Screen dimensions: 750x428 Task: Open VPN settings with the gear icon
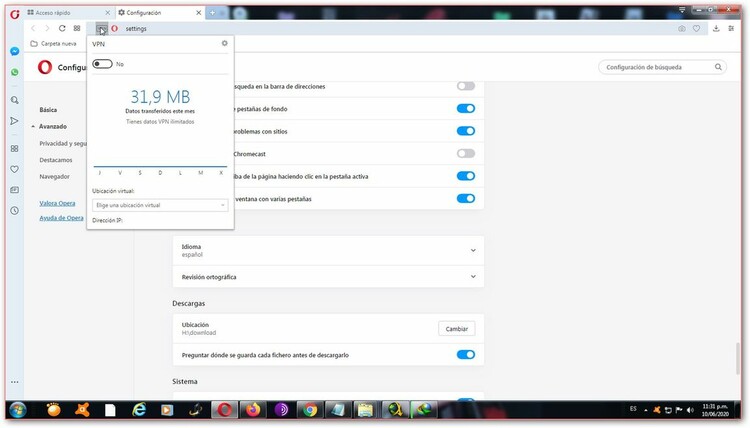click(x=224, y=44)
